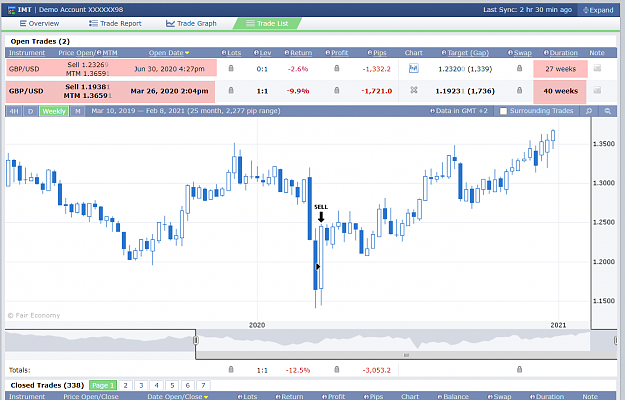
Task: Close chart with X icon in Mar 26 row
Action: point(414,90)
